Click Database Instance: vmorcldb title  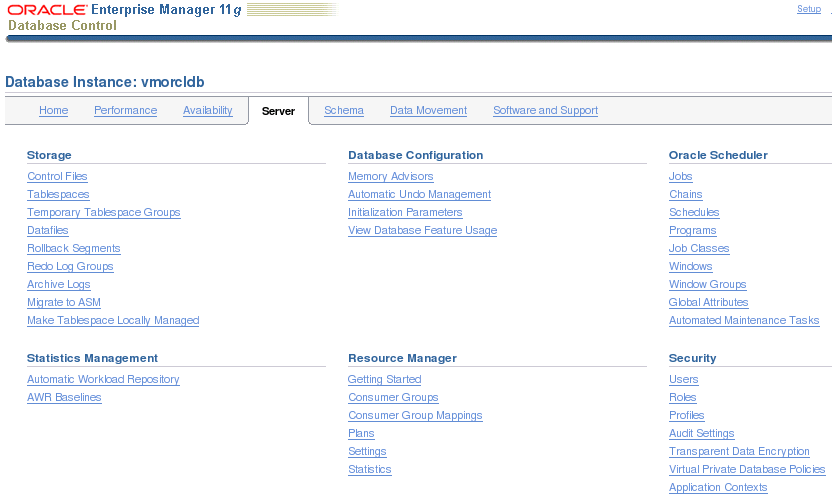(105, 82)
